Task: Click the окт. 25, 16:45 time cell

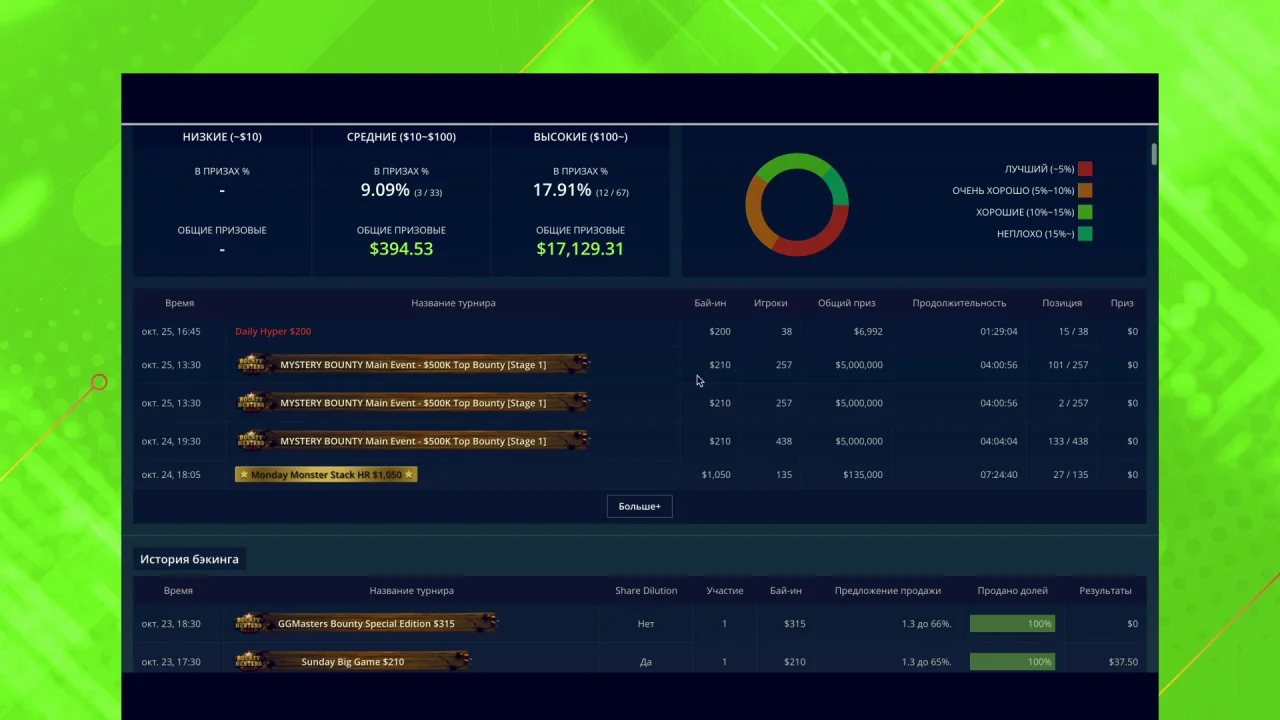Action: [171, 331]
